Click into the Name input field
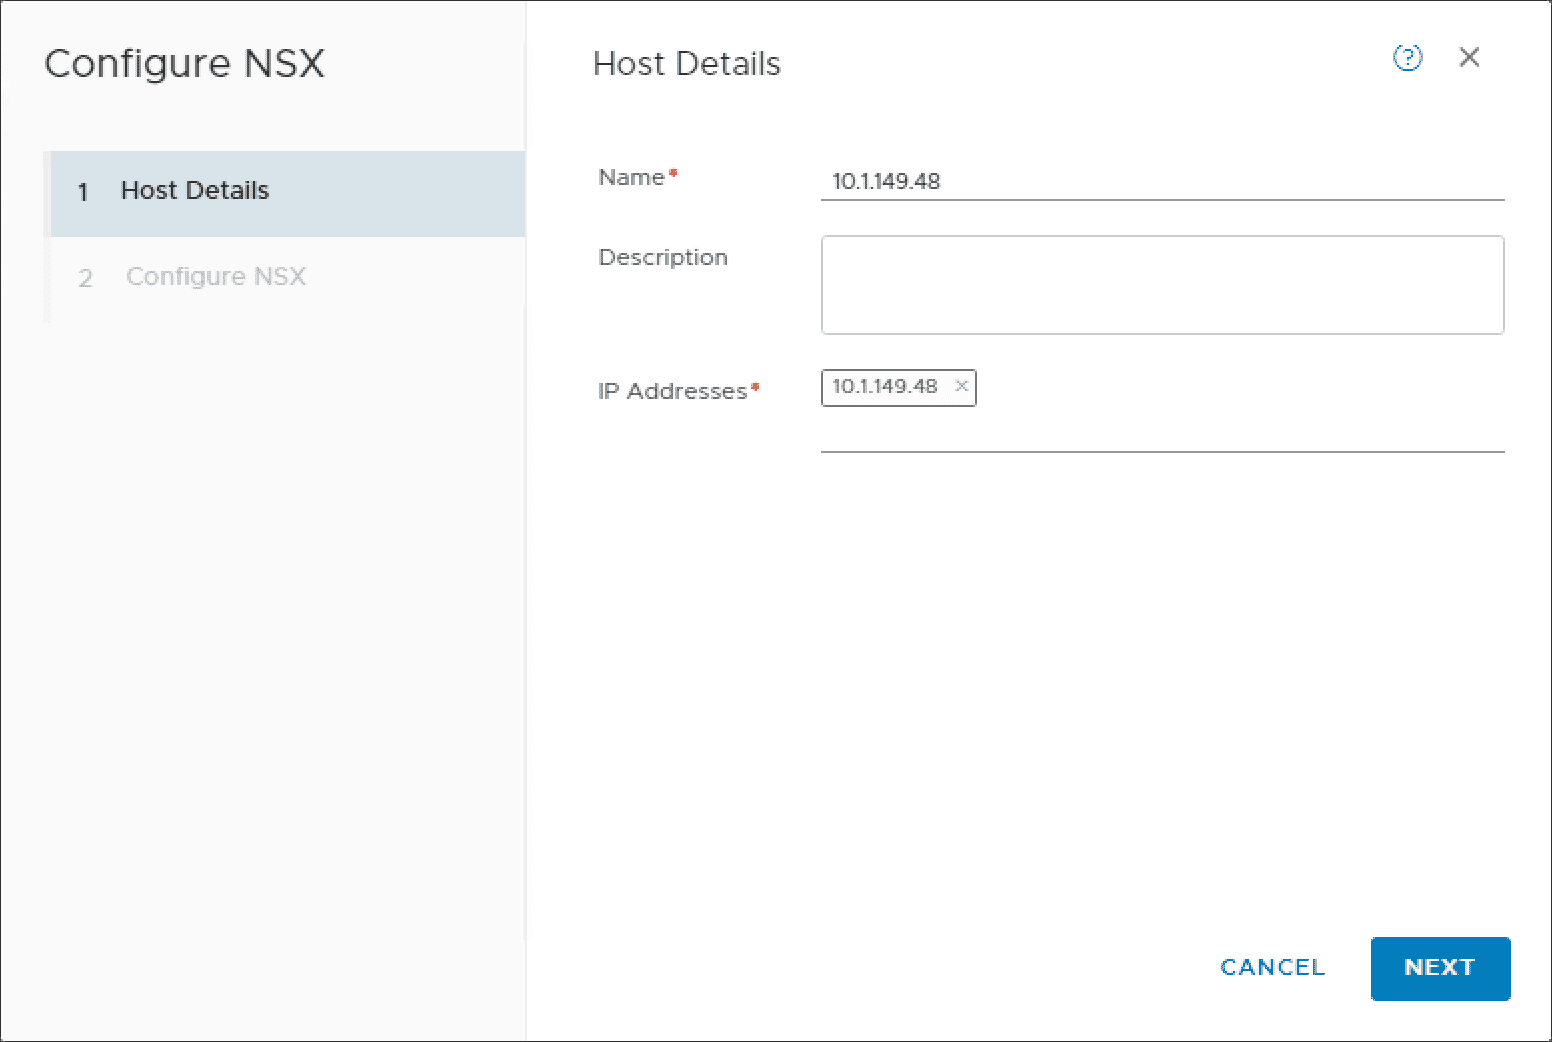This screenshot has height=1042, width=1552. [x=1162, y=181]
